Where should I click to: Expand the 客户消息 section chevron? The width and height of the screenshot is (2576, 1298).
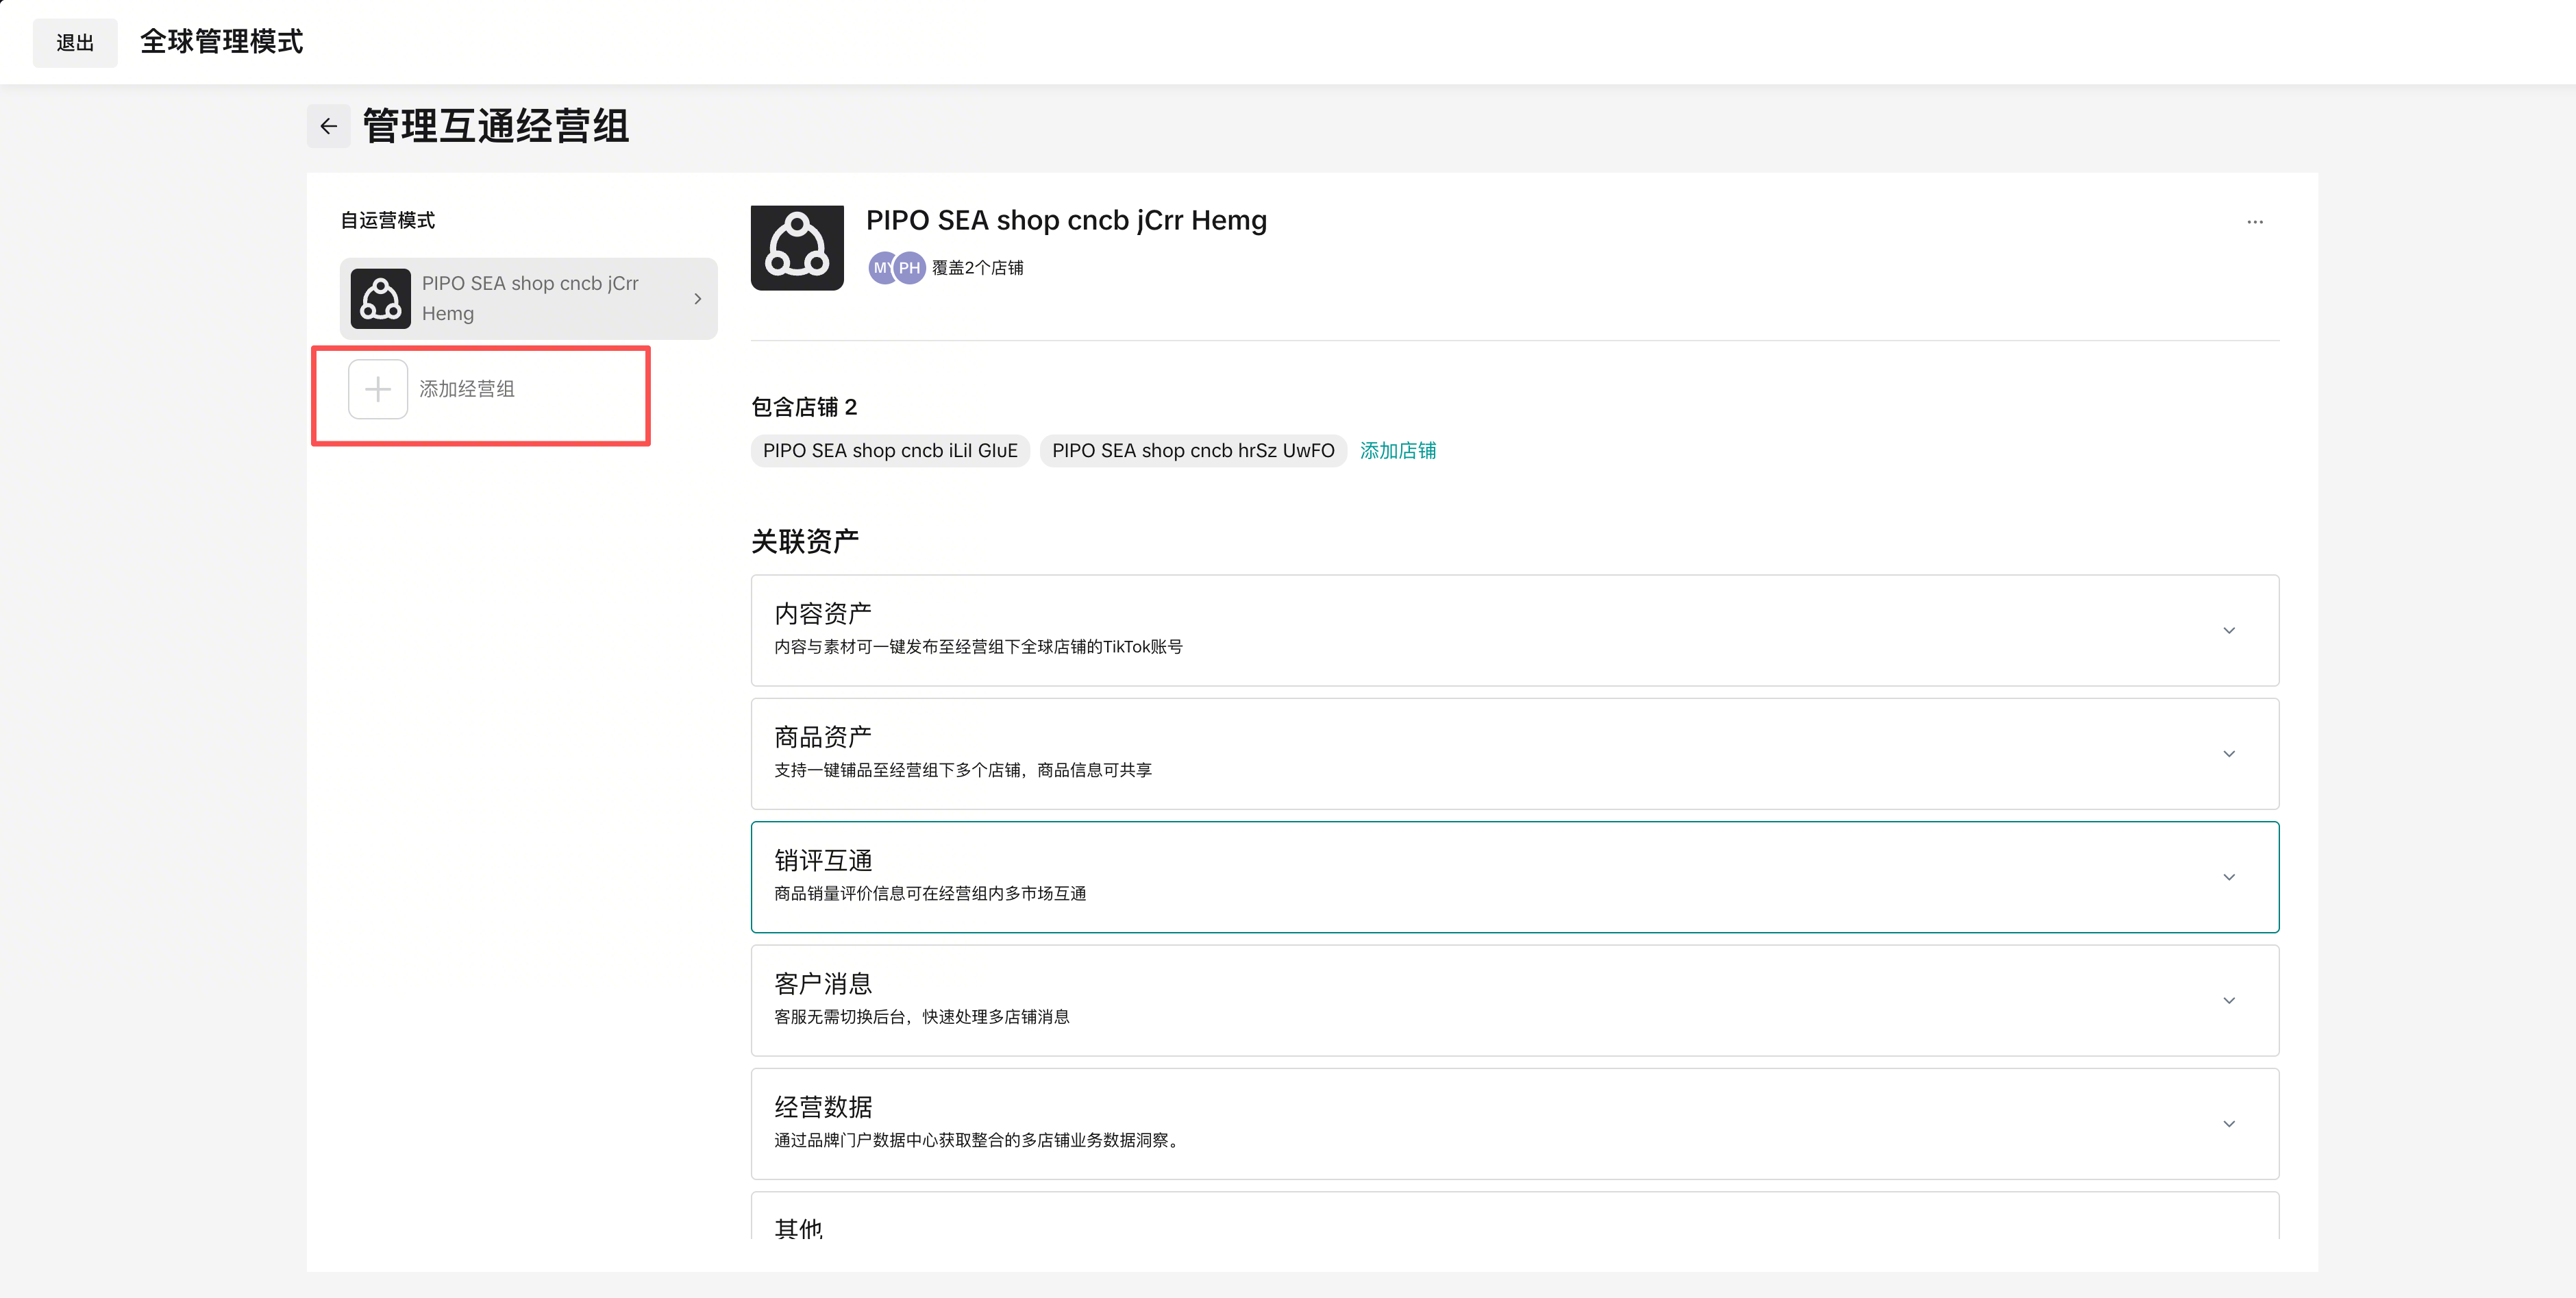tap(2229, 1000)
